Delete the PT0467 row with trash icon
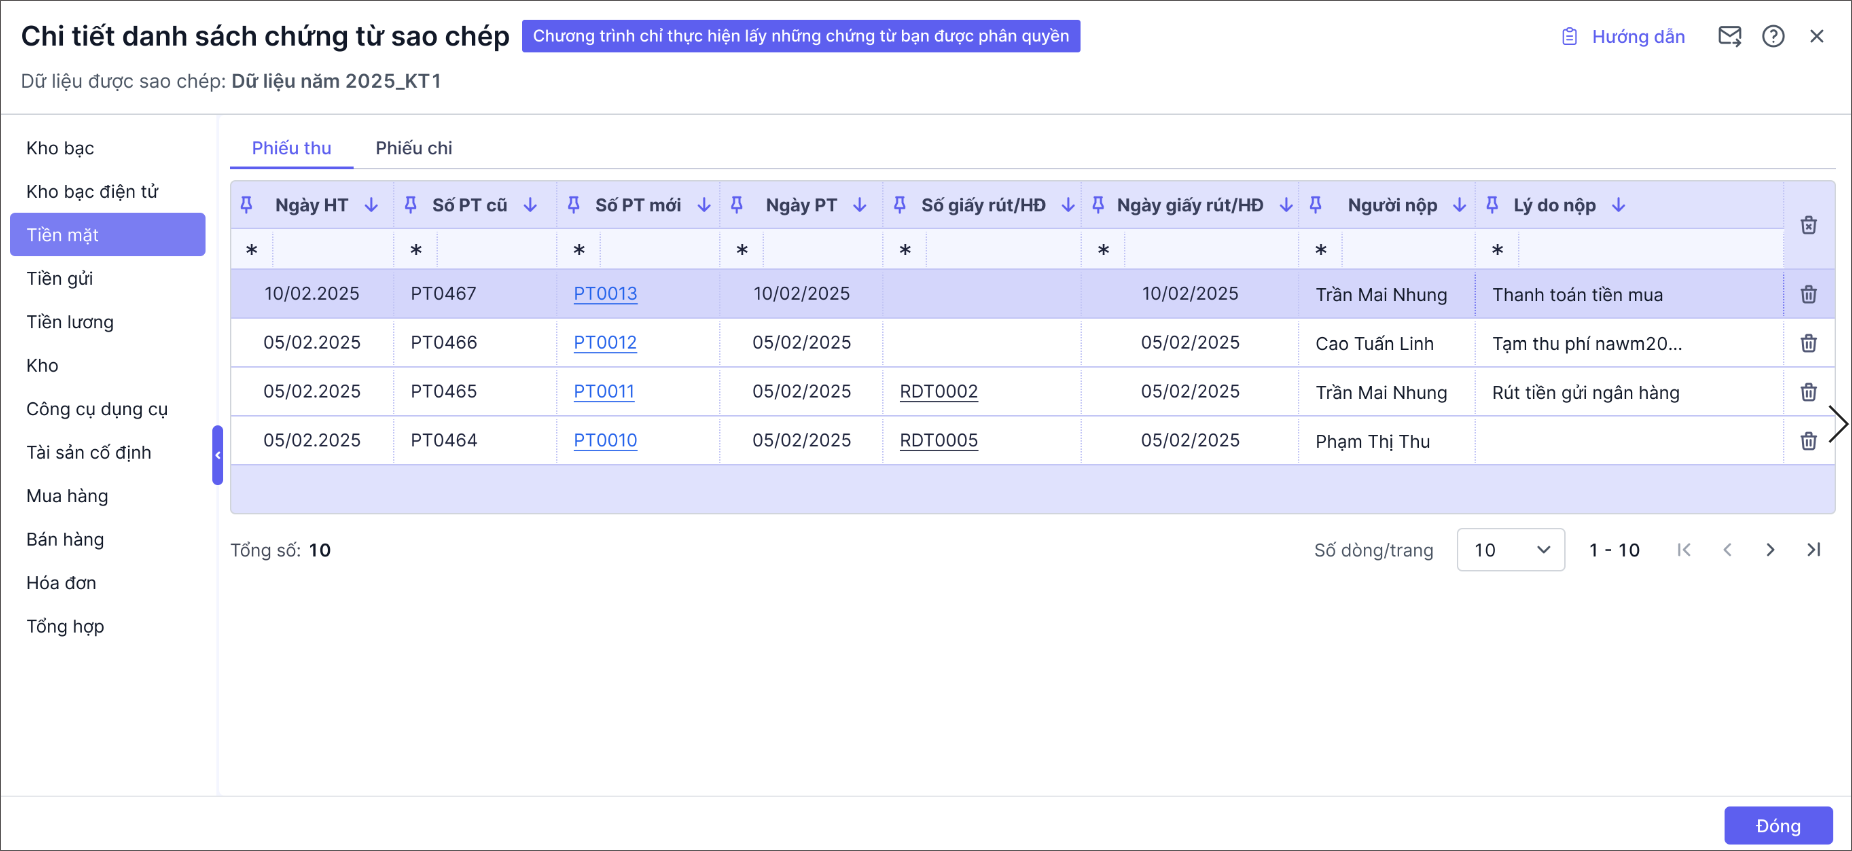Viewport: 1852px width, 851px height. (1808, 294)
